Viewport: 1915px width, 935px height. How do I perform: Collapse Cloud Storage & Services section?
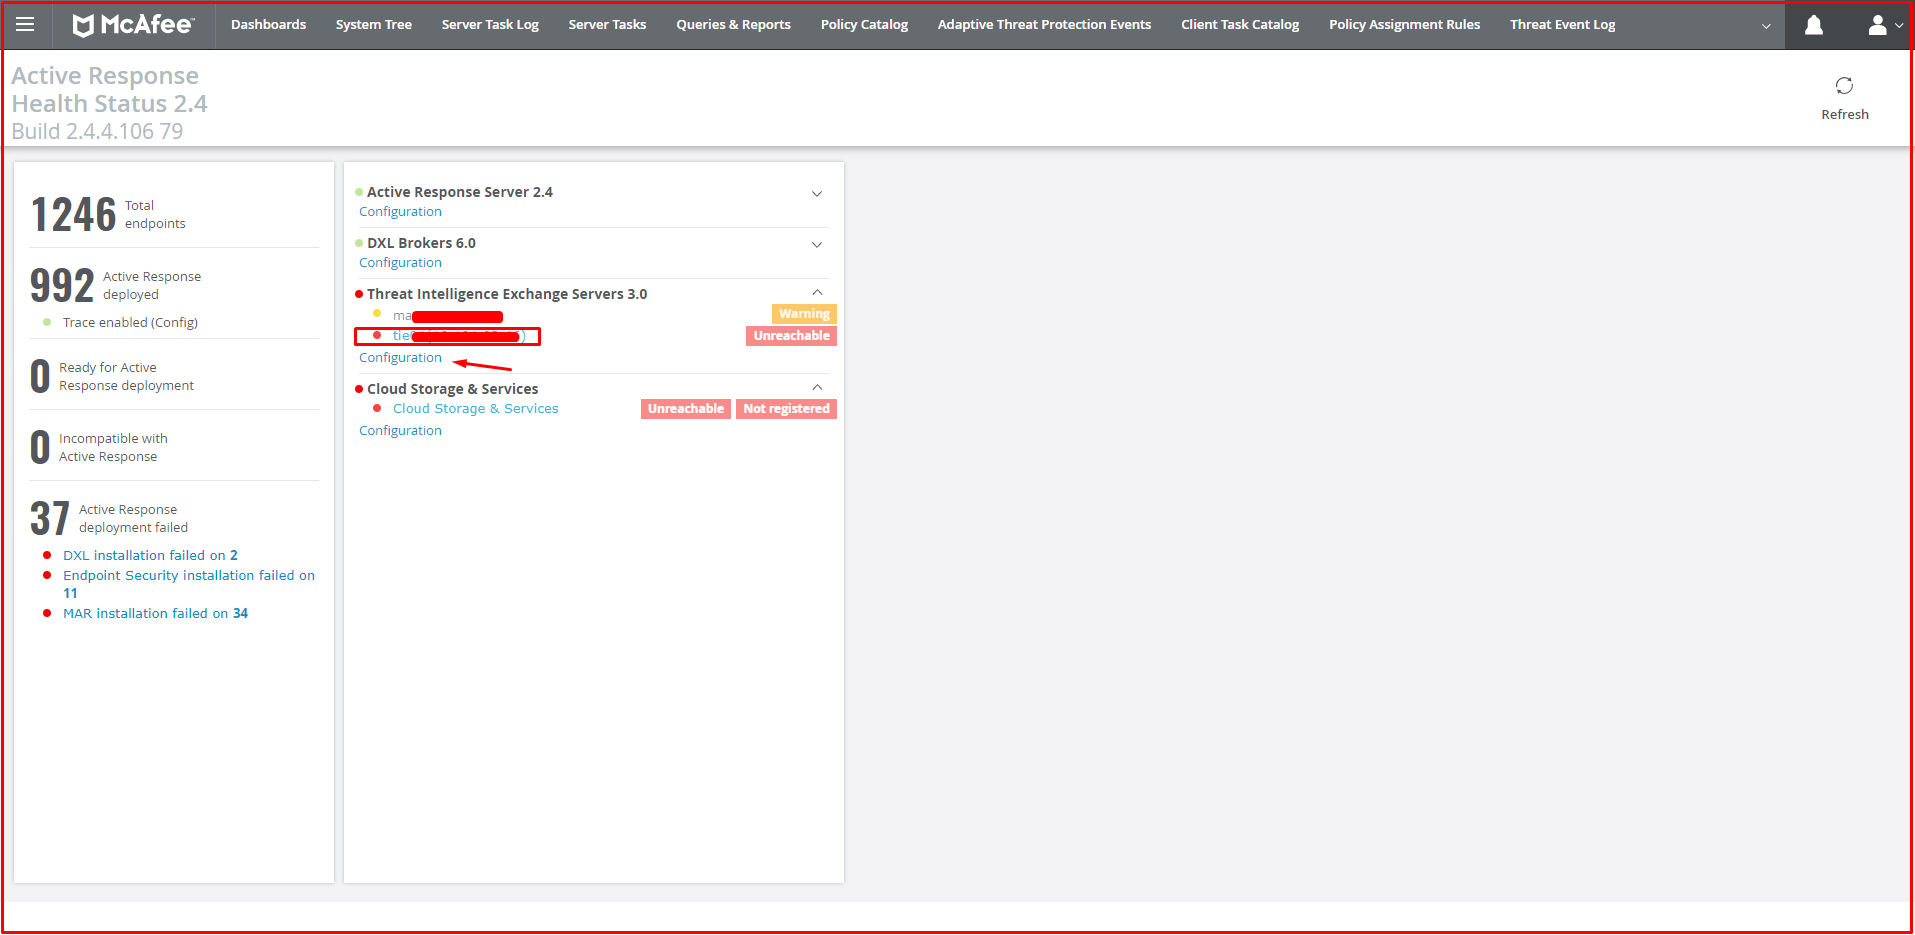(817, 387)
